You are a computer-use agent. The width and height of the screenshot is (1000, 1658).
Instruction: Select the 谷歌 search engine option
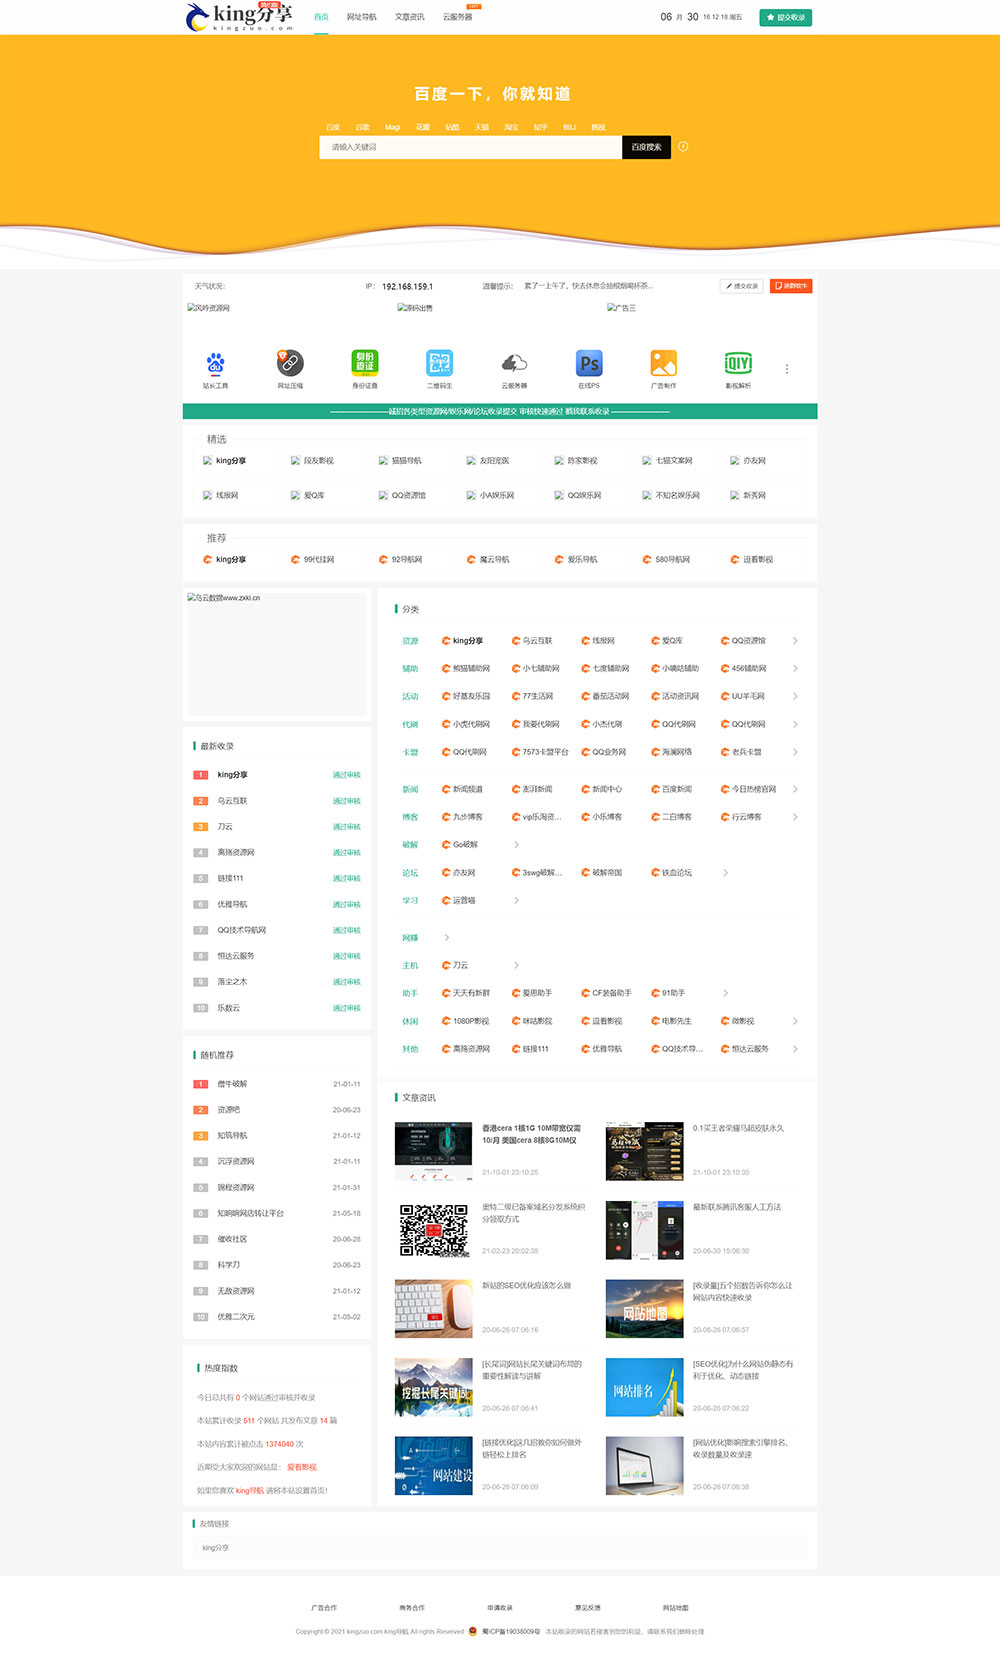pos(362,128)
